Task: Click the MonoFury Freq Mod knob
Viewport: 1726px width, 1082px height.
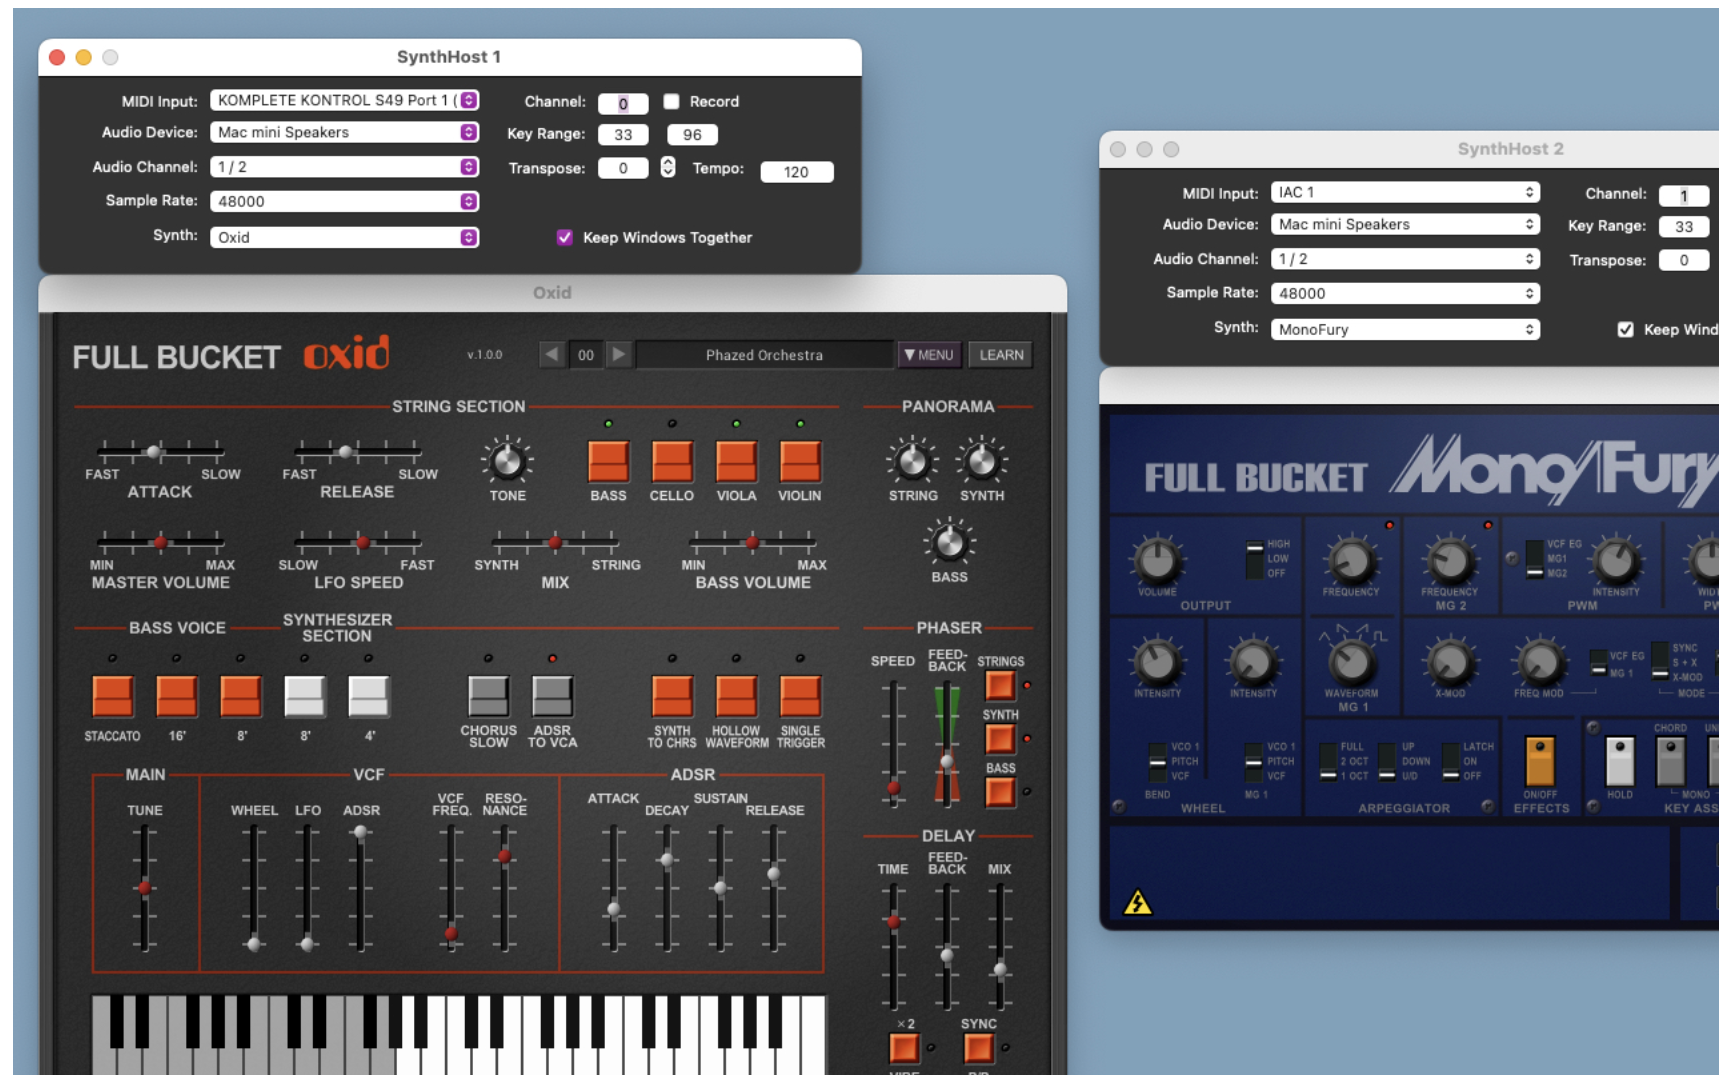Action: (1539, 661)
